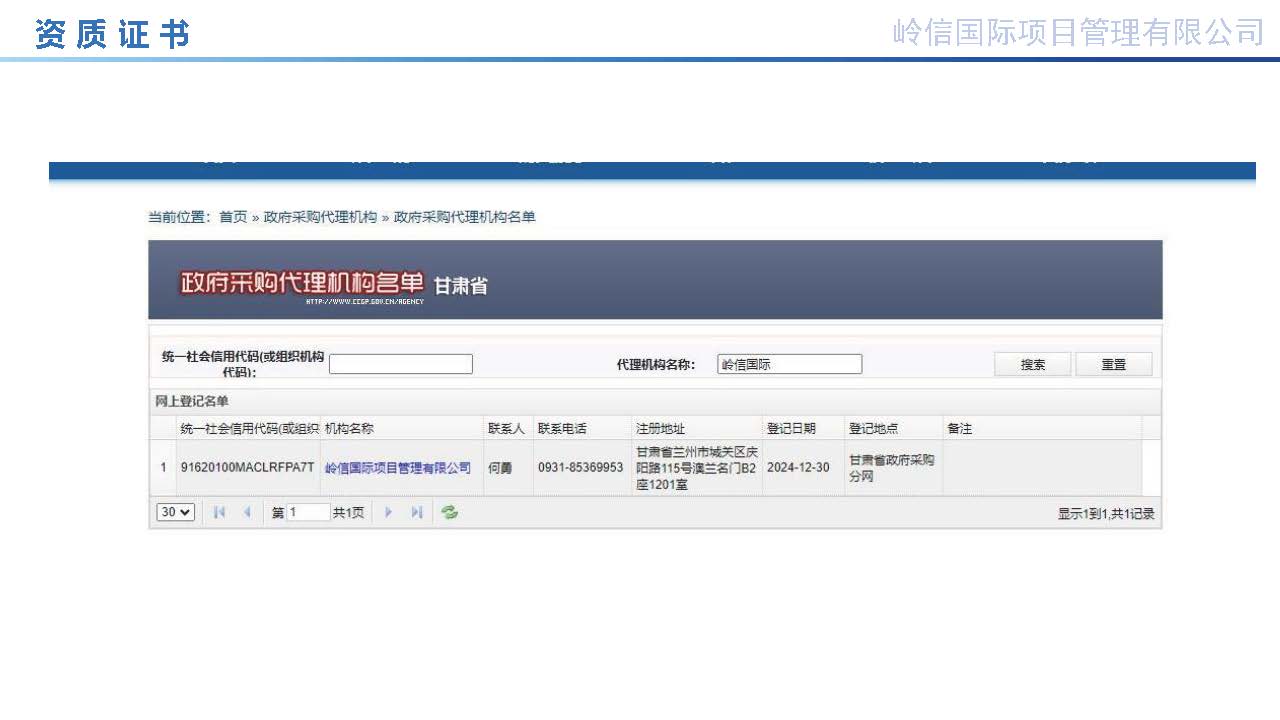Click the 搜索 search button
Screen dimensions: 1280x720
click(1033, 365)
